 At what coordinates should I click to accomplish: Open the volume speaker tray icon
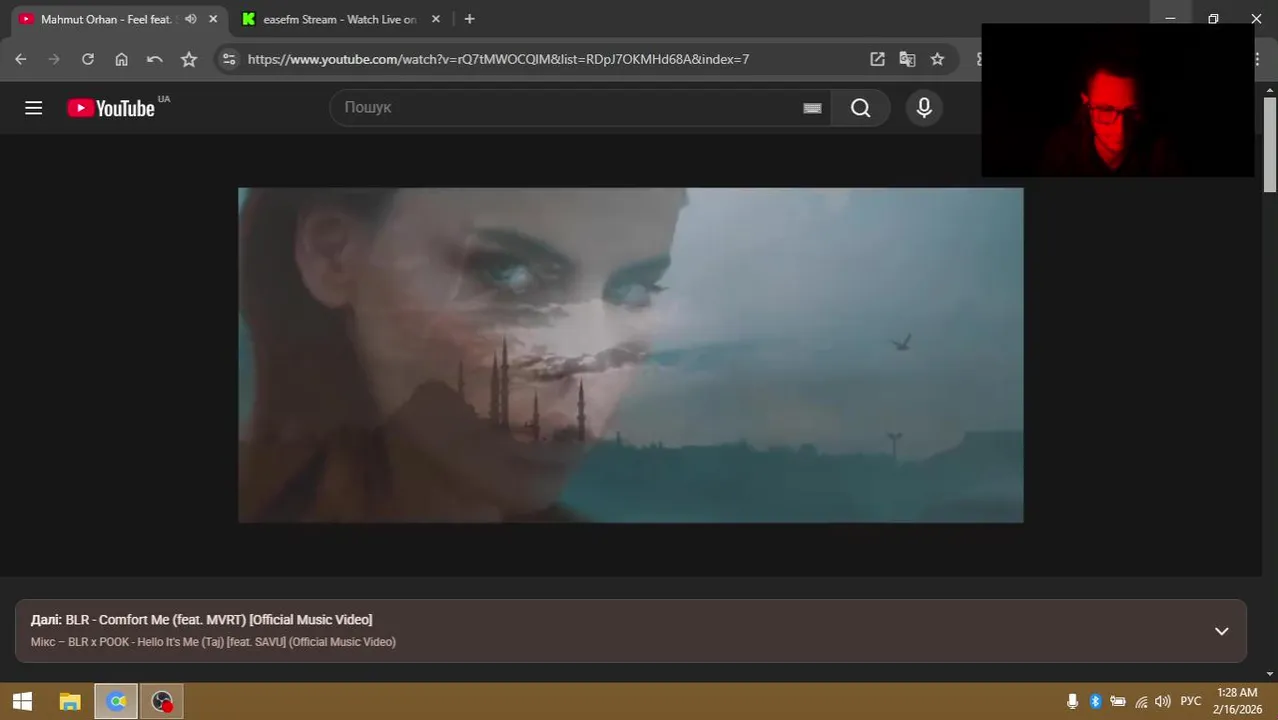(x=1163, y=702)
